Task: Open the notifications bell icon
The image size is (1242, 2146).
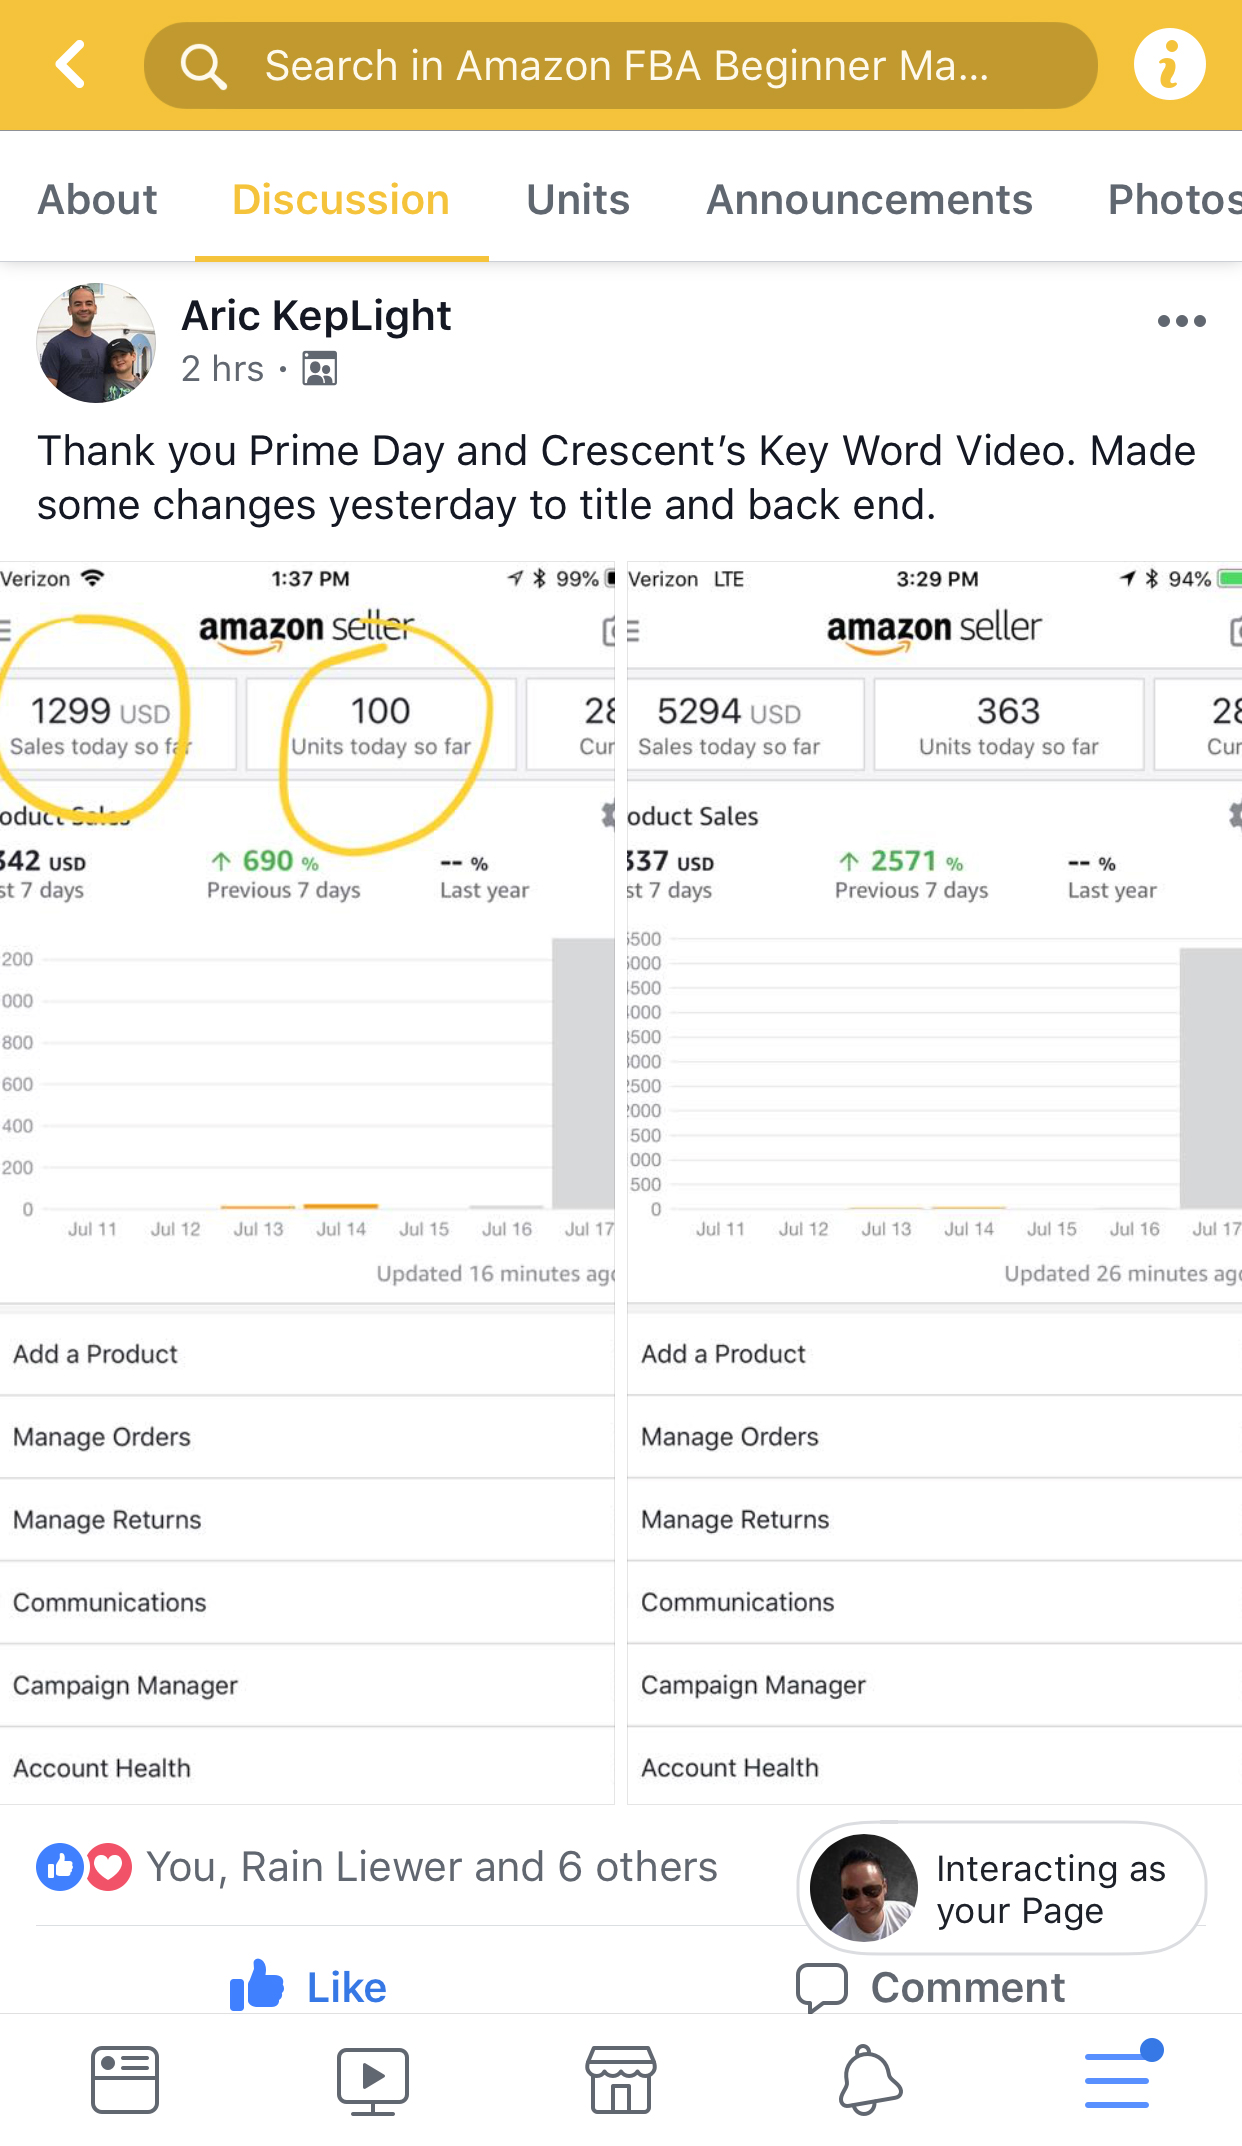Action: (869, 2080)
